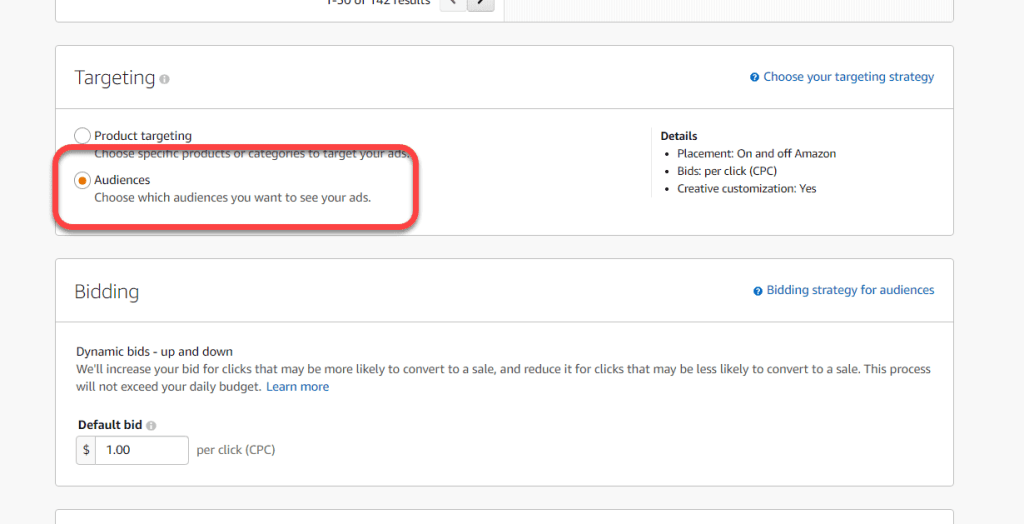Image resolution: width=1024 pixels, height=524 pixels.
Task: Go to previous results page arrow
Action: pos(452,3)
